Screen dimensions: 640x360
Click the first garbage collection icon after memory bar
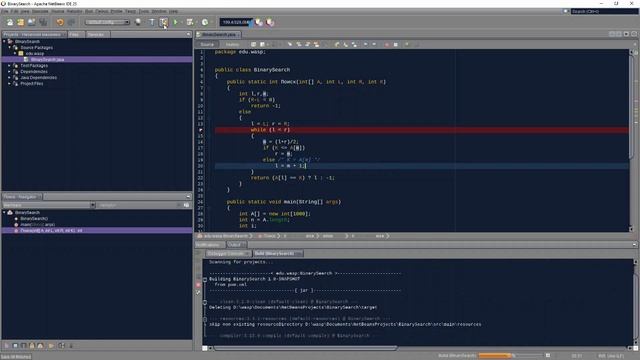click(x=259, y=22)
